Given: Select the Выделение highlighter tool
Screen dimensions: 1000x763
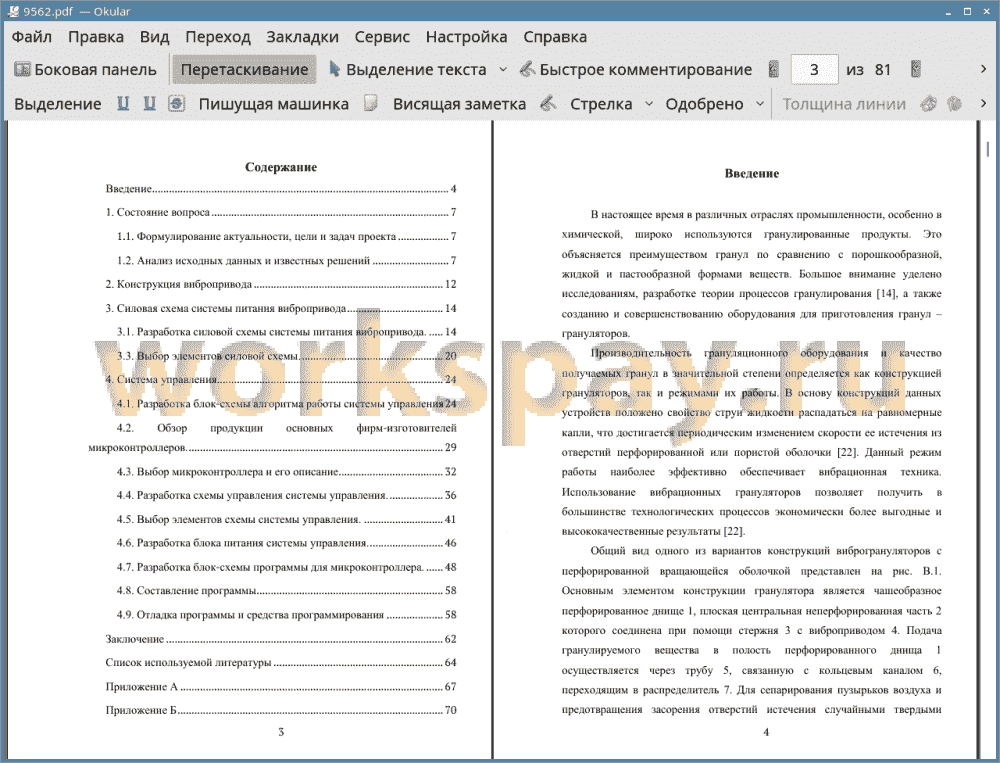Looking at the screenshot, I should click(x=57, y=104).
